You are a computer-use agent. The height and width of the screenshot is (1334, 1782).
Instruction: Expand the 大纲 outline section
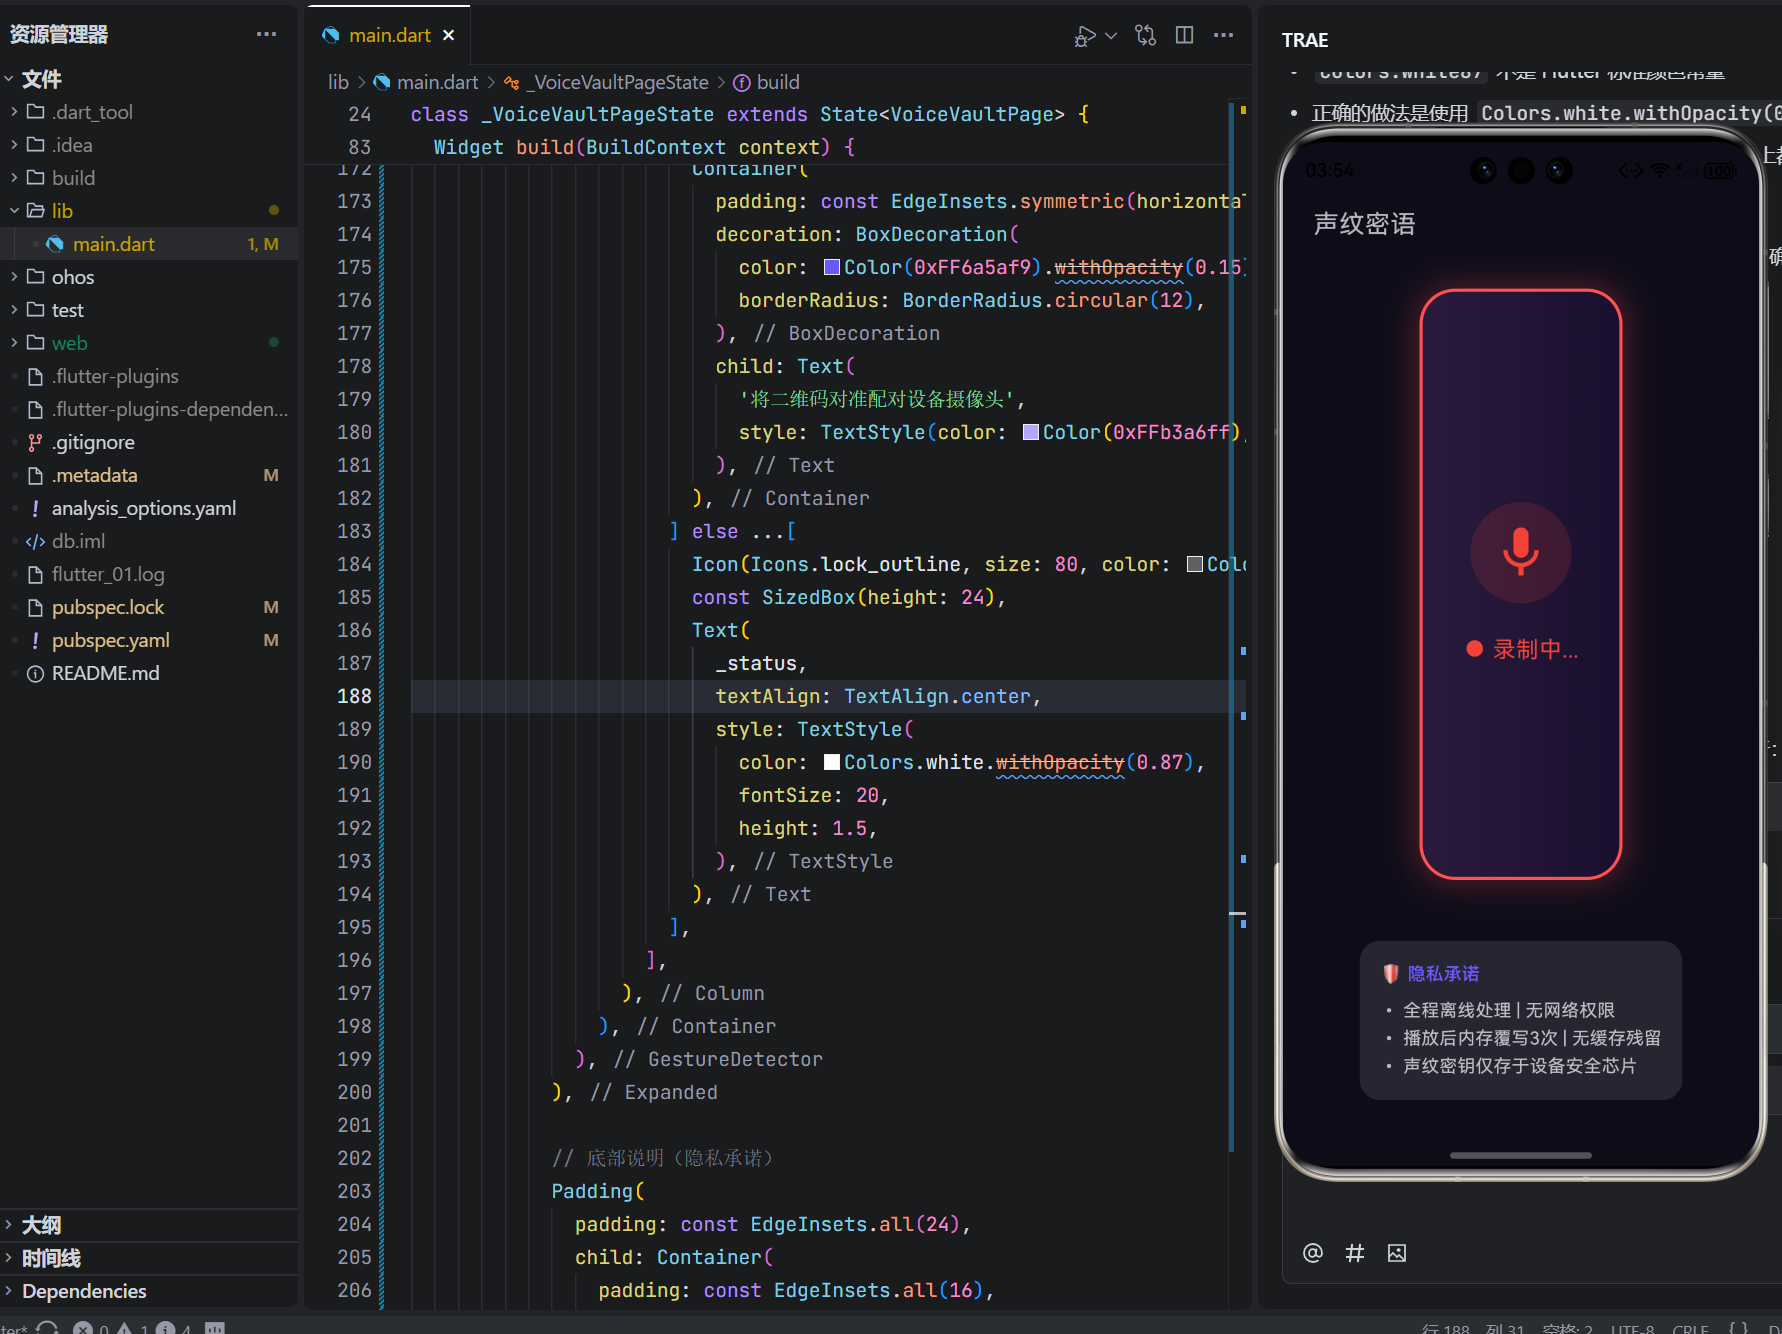[x=149, y=1225]
